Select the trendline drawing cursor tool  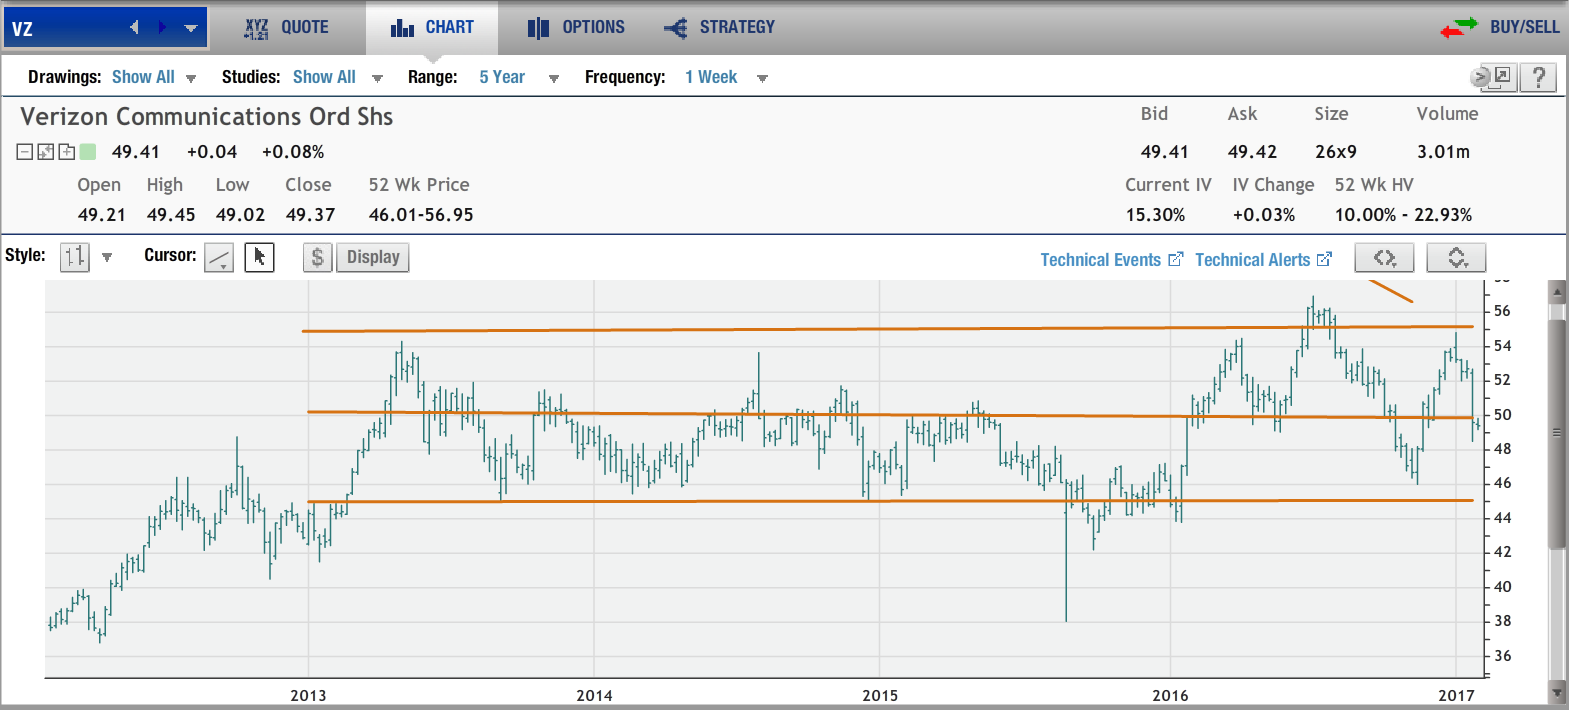point(219,258)
